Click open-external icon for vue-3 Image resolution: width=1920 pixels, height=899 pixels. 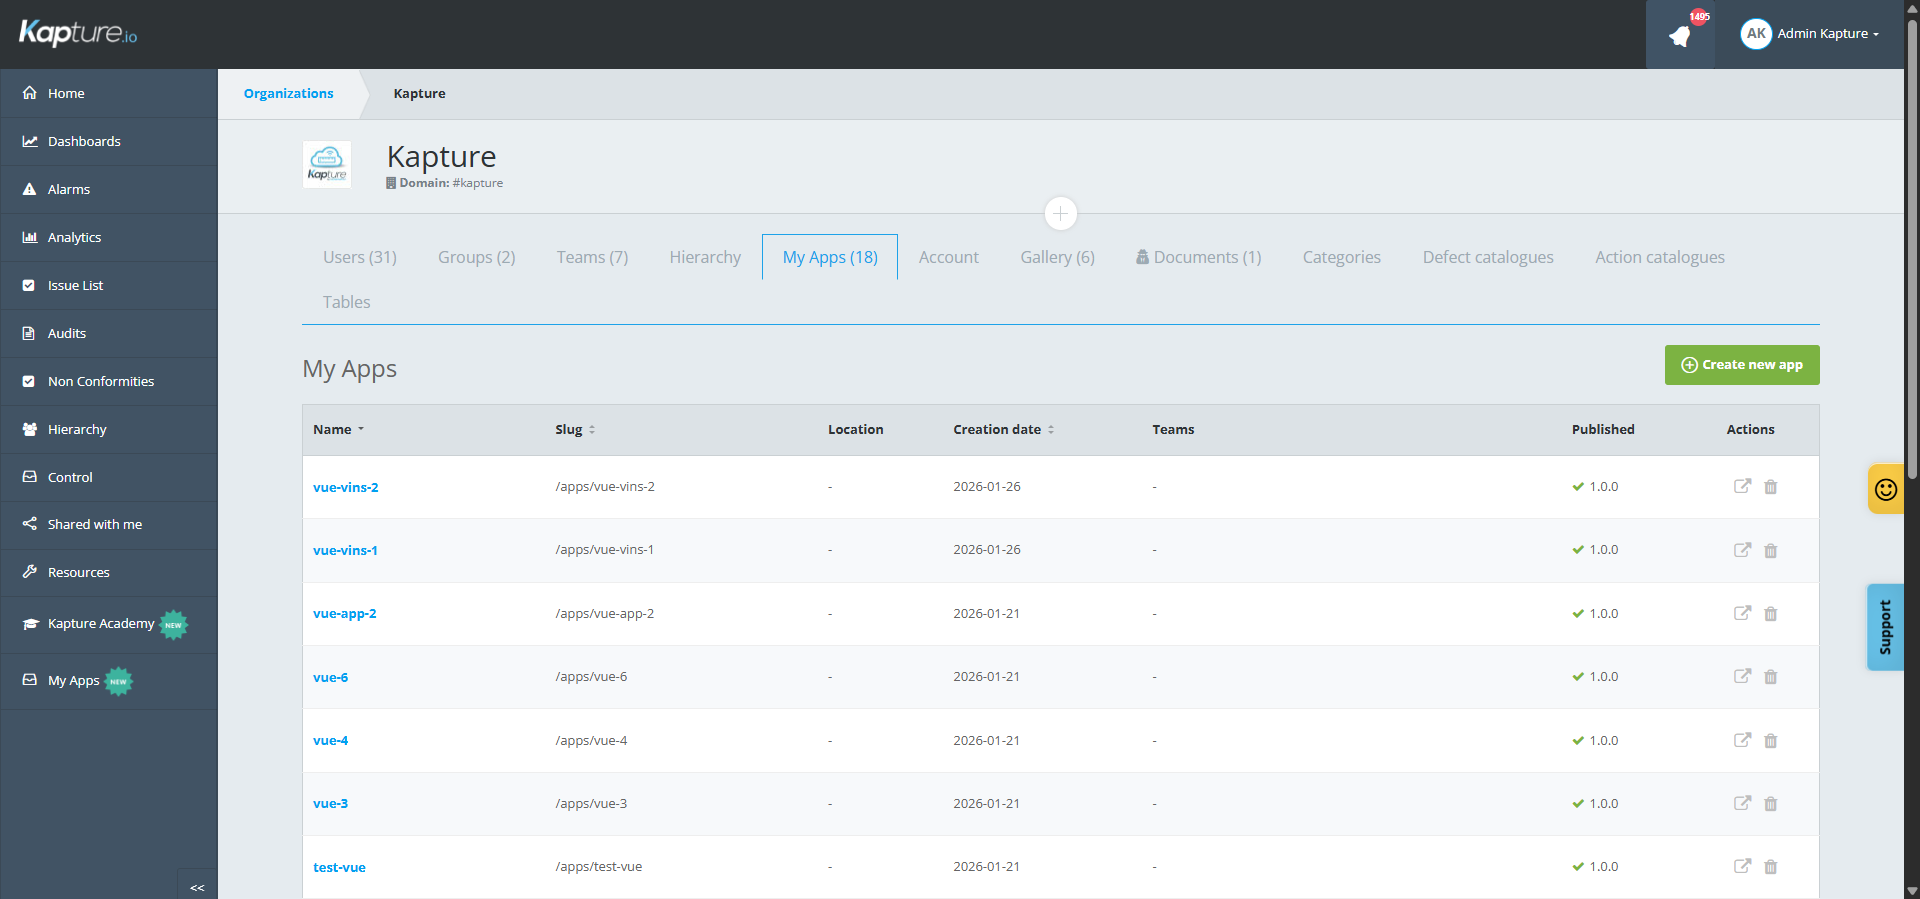[x=1742, y=803]
